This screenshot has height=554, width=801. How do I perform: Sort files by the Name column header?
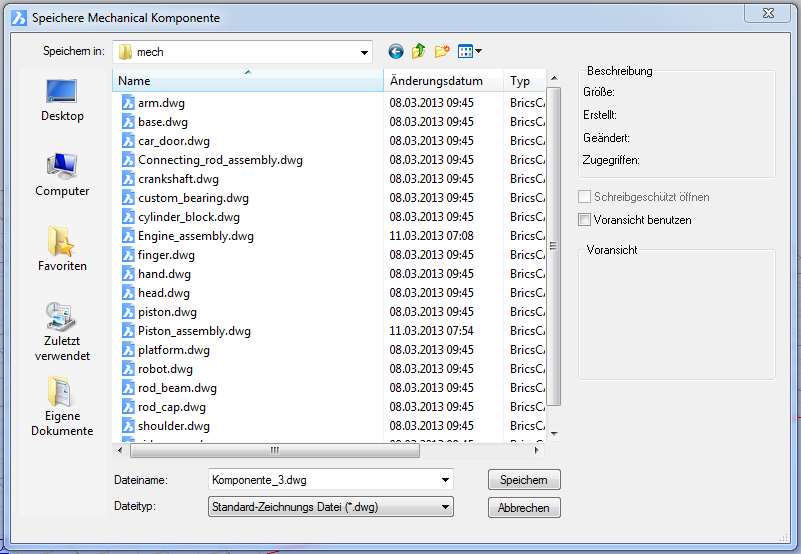point(247,81)
